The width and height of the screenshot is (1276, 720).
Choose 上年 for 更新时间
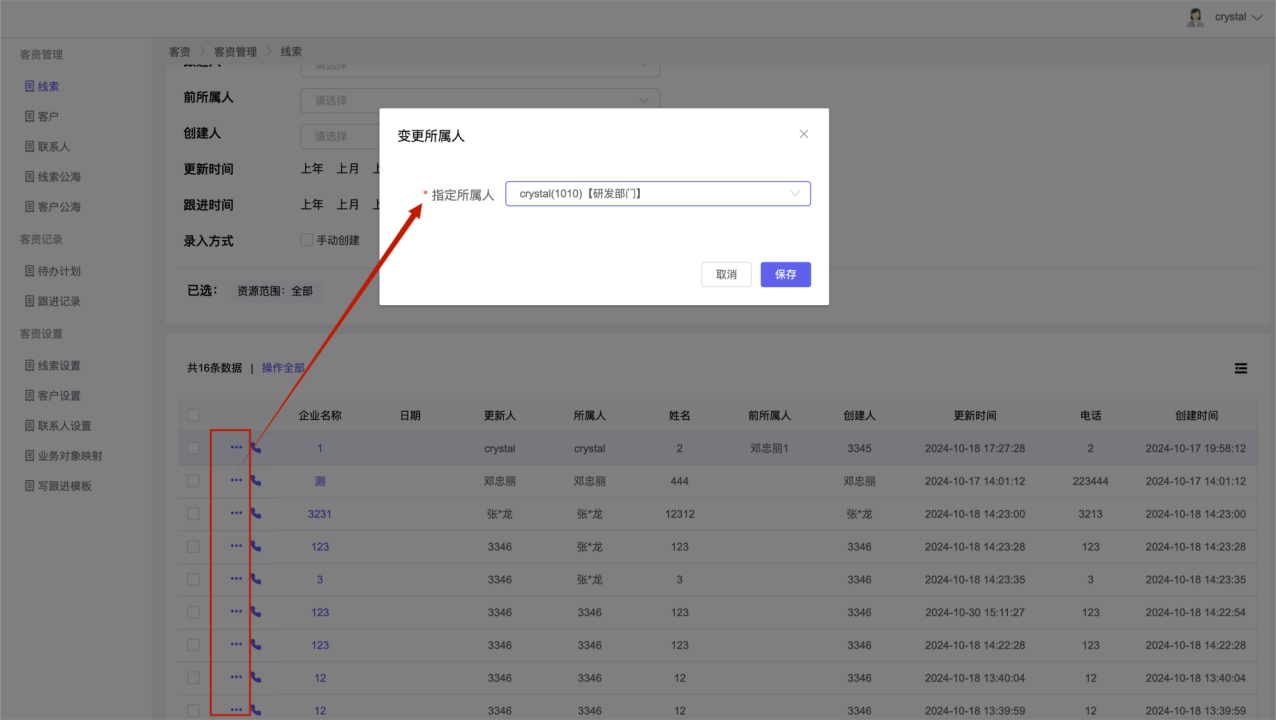coord(312,169)
